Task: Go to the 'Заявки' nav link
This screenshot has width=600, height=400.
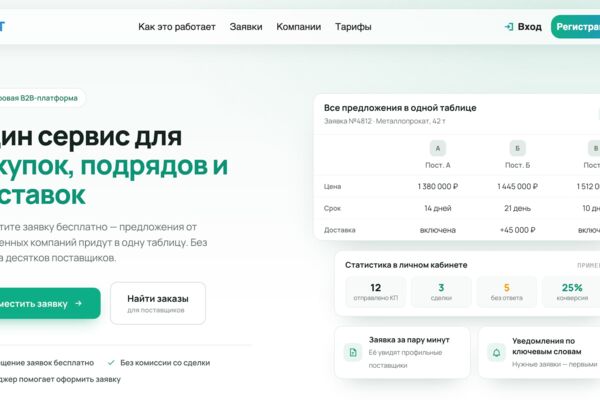Action: click(246, 27)
